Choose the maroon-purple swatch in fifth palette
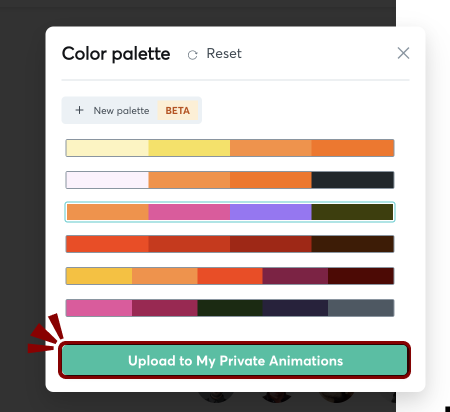 295,276
